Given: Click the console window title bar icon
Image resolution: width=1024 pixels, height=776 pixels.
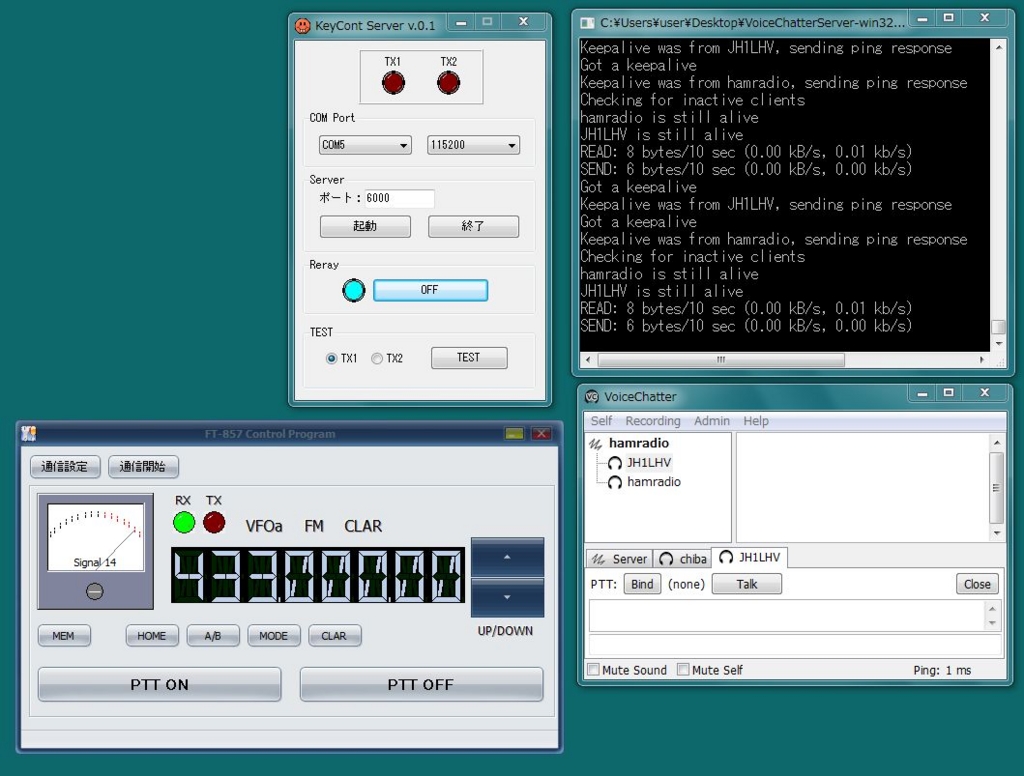Looking at the screenshot, I should 588,23.
